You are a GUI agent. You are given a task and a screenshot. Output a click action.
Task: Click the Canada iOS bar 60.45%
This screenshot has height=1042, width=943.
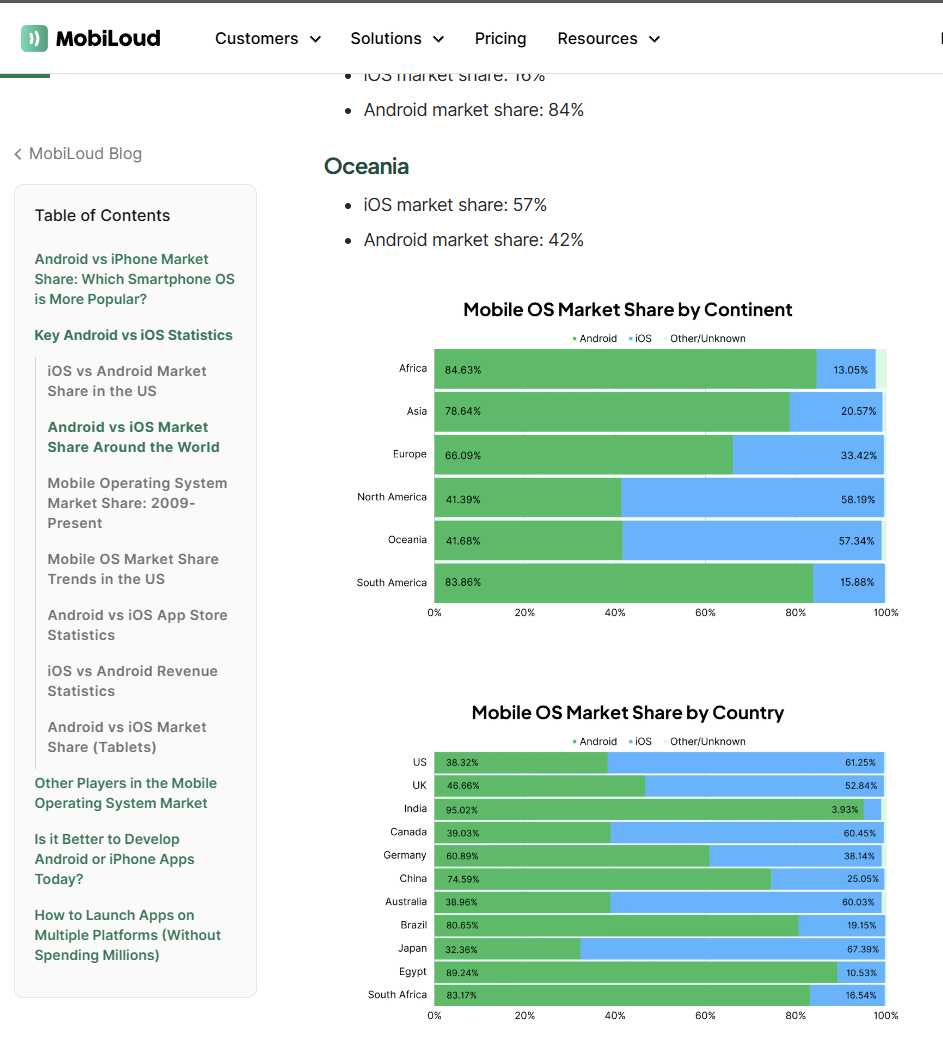[x=748, y=833]
